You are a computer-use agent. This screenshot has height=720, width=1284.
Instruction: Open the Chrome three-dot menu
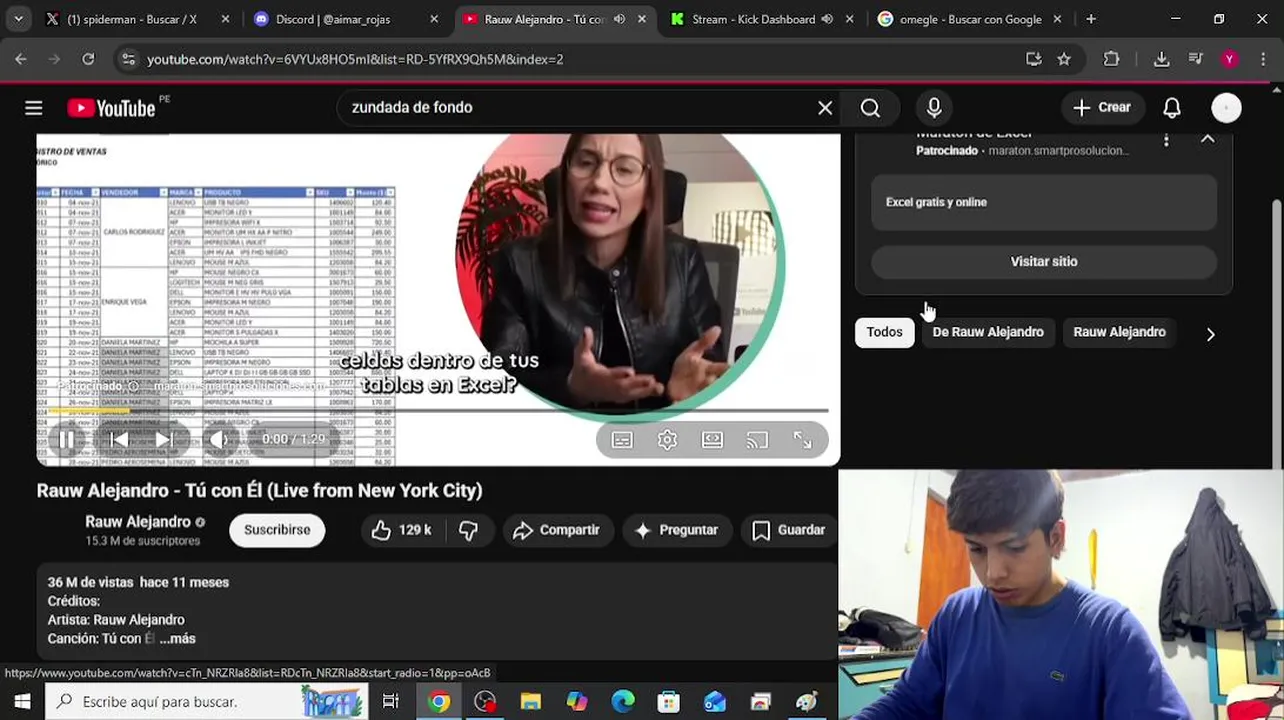[1264, 59]
